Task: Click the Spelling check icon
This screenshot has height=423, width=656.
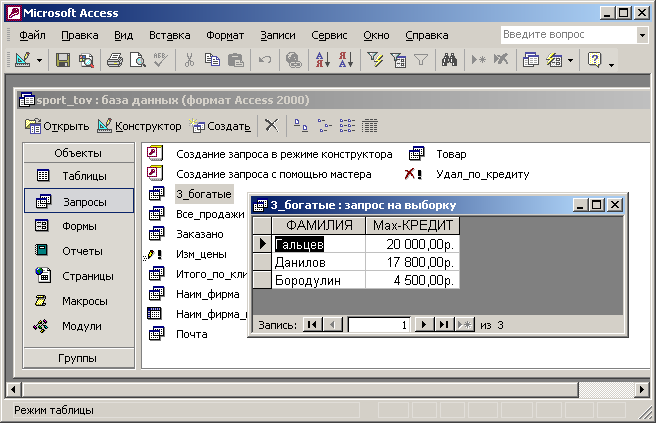Action: pos(160,60)
